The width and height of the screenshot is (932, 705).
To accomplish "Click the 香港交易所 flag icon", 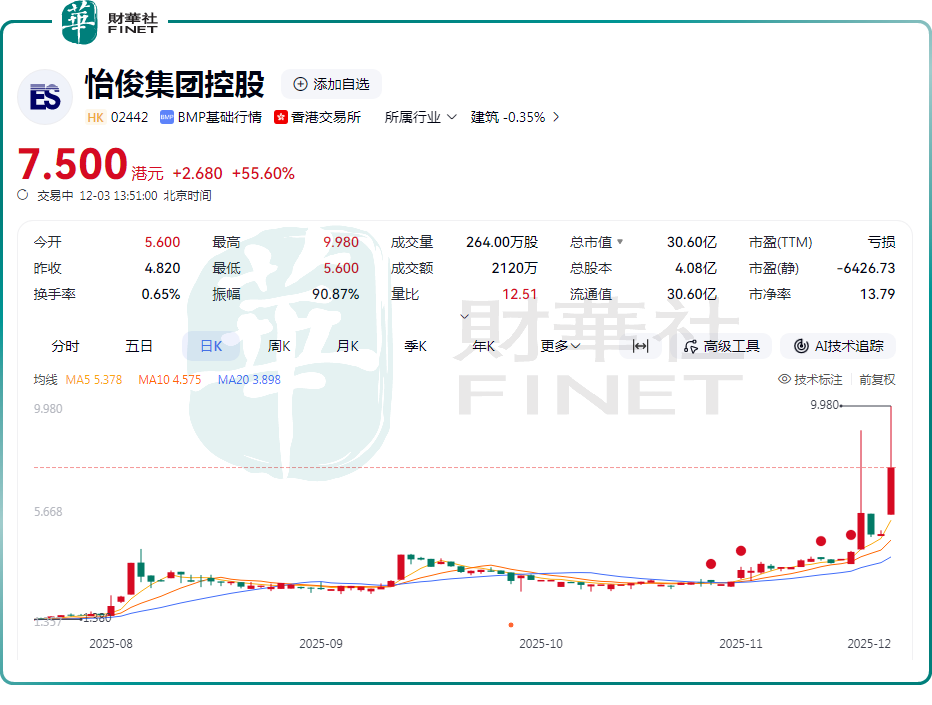I will (x=281, y=117).
